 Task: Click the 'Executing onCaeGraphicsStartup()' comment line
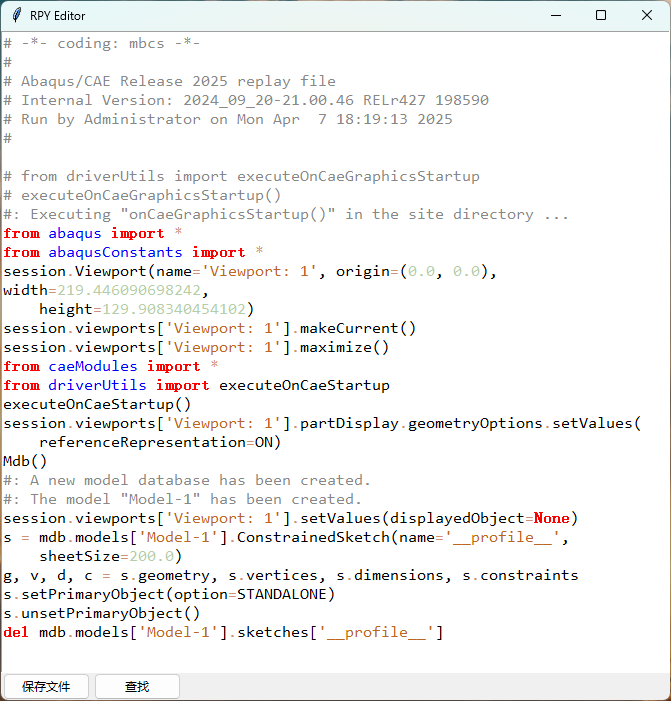click(286, 214)
